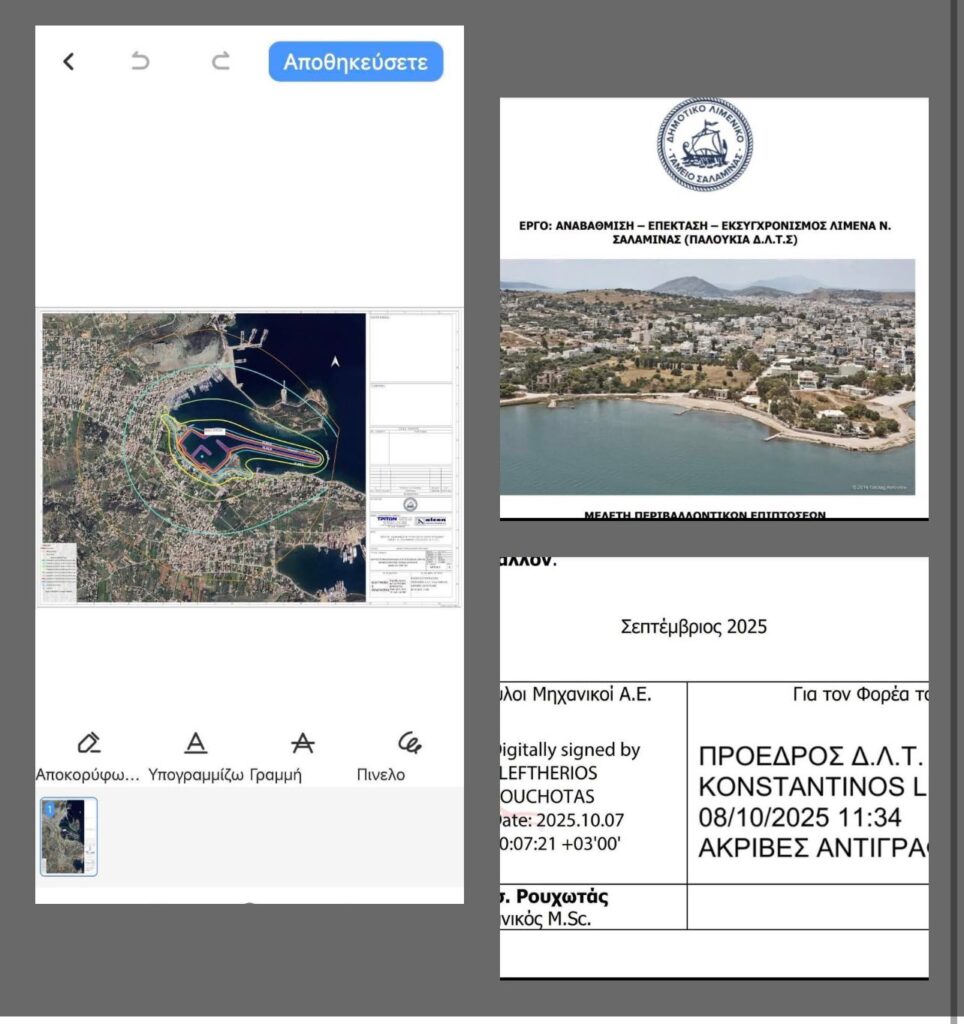This screenshot has height=1024, width=964.
Task: Select the highlighter tool icon
Action: coord(89,743)
